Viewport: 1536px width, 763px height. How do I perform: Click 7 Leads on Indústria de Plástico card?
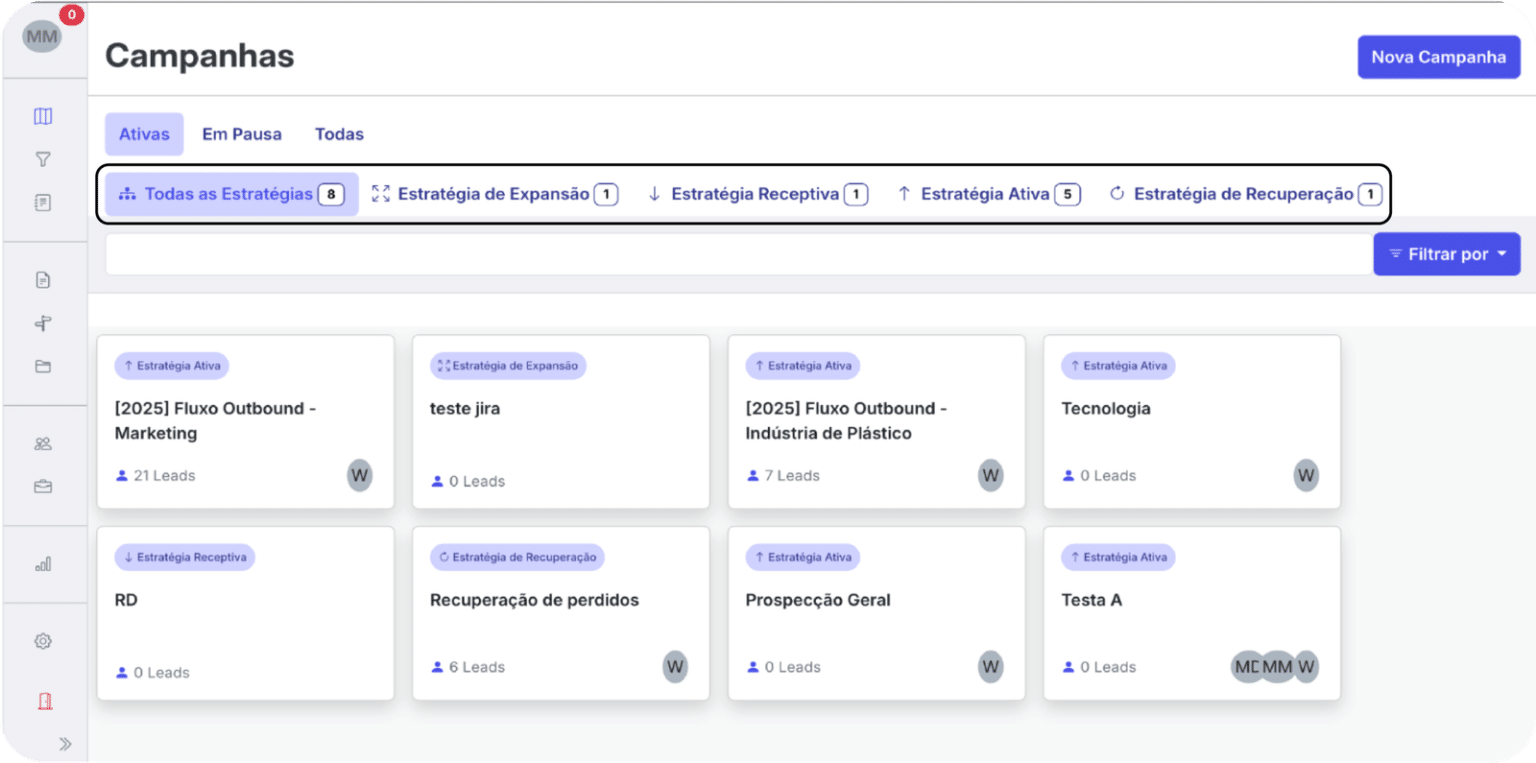(783, 476)
